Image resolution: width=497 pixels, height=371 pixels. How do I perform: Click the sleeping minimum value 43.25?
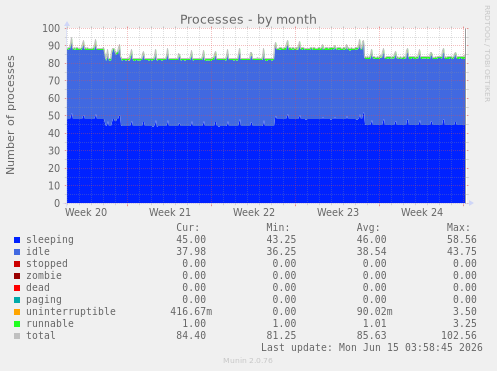tap(281, 240)
